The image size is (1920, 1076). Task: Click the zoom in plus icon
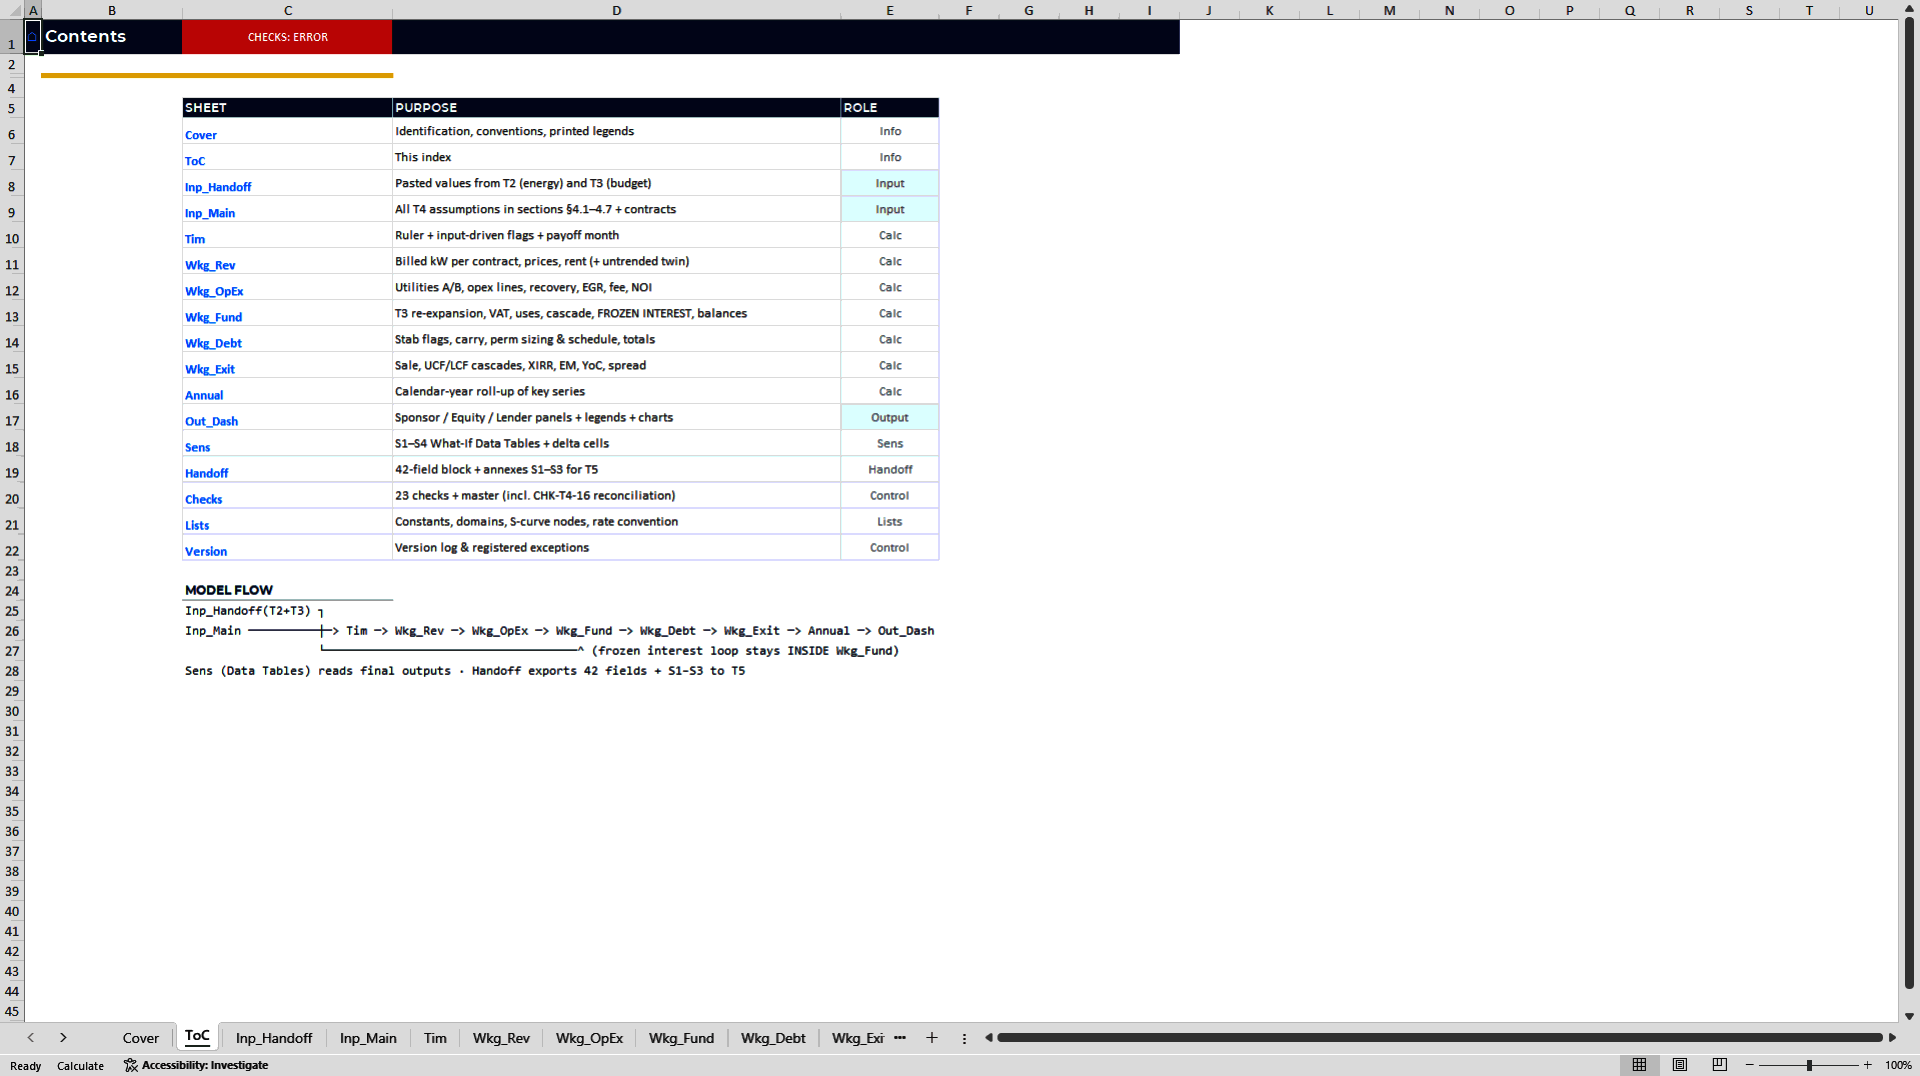(1868, 1065)
